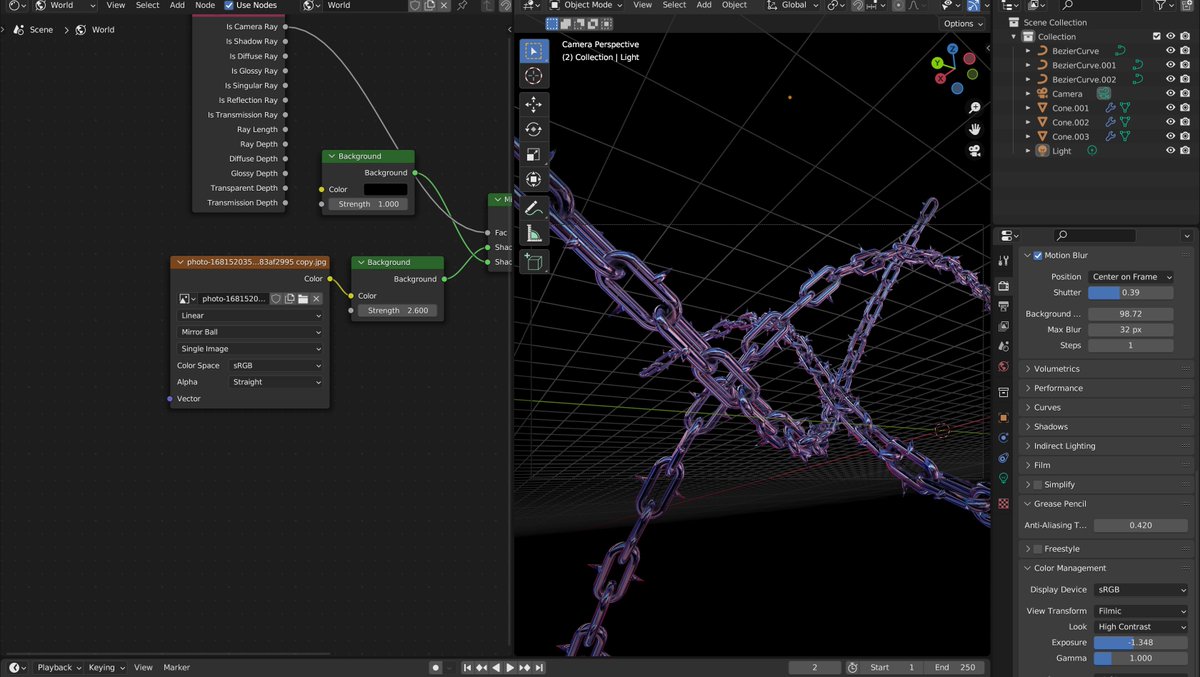The image size is (1200, 677).
Task: Open the View Transform Filmic dropdown
Action: coord(1141,611)
